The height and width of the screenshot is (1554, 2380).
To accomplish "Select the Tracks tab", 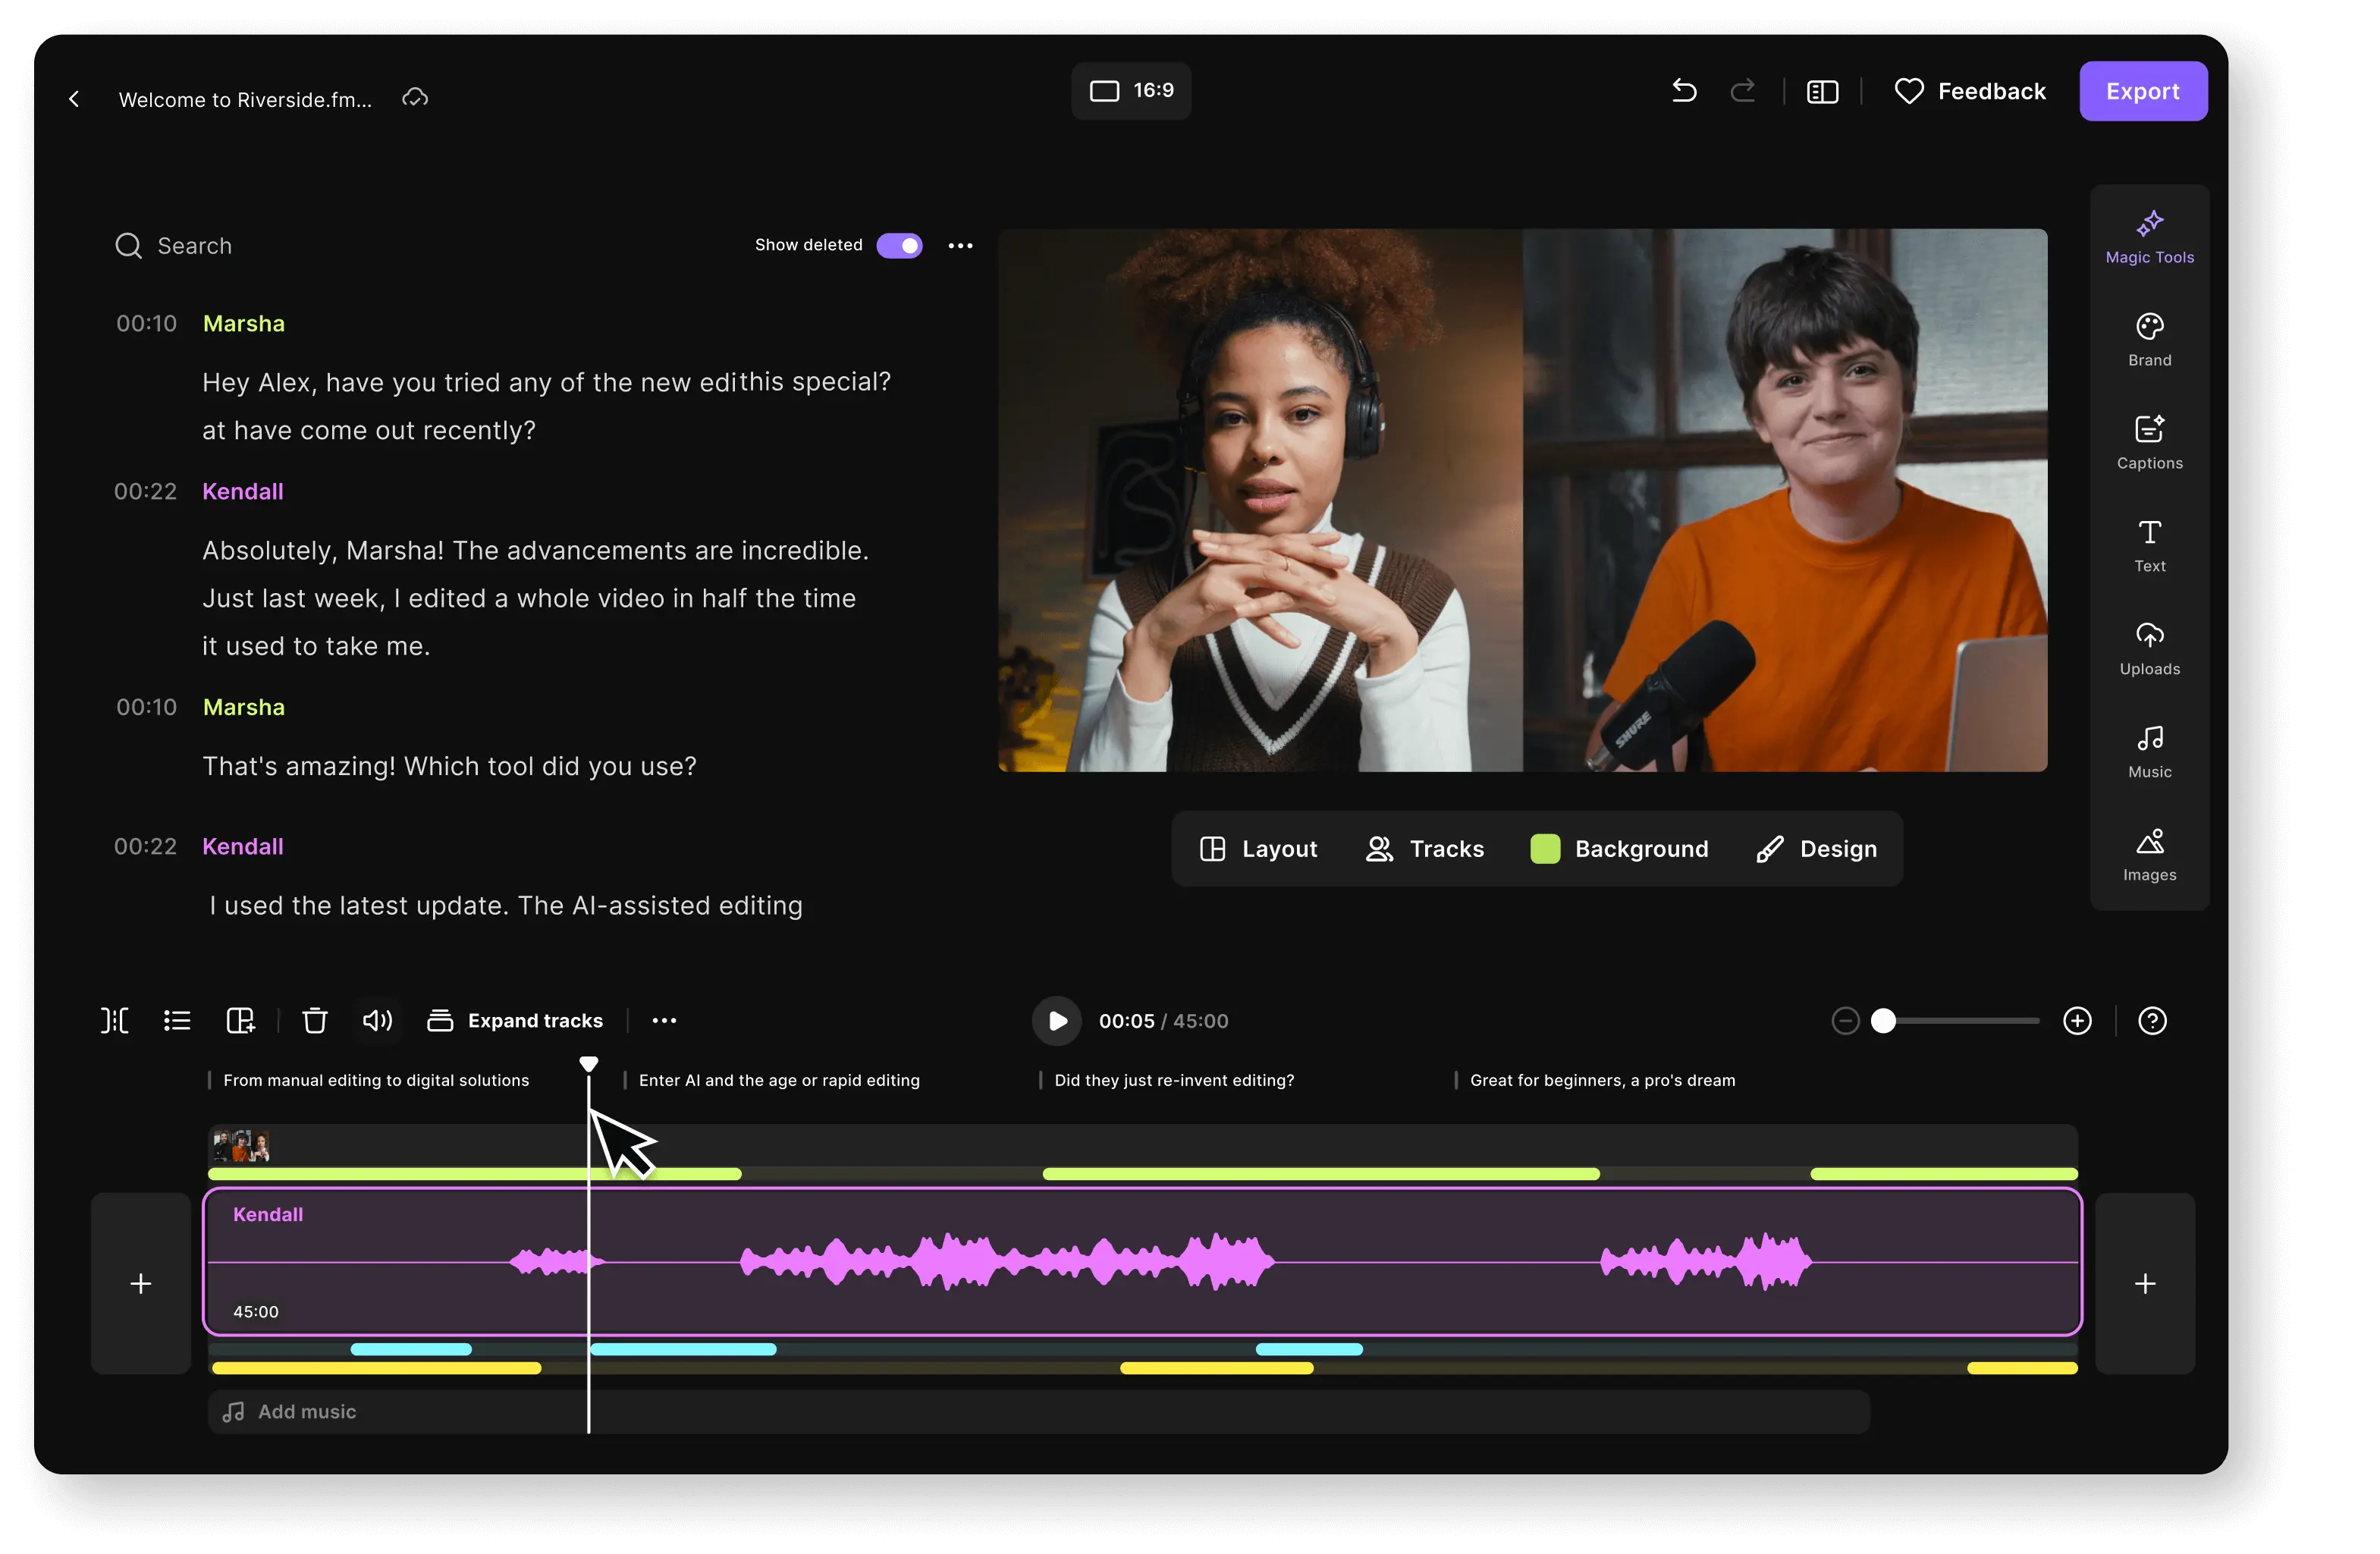I will 1424,848.
